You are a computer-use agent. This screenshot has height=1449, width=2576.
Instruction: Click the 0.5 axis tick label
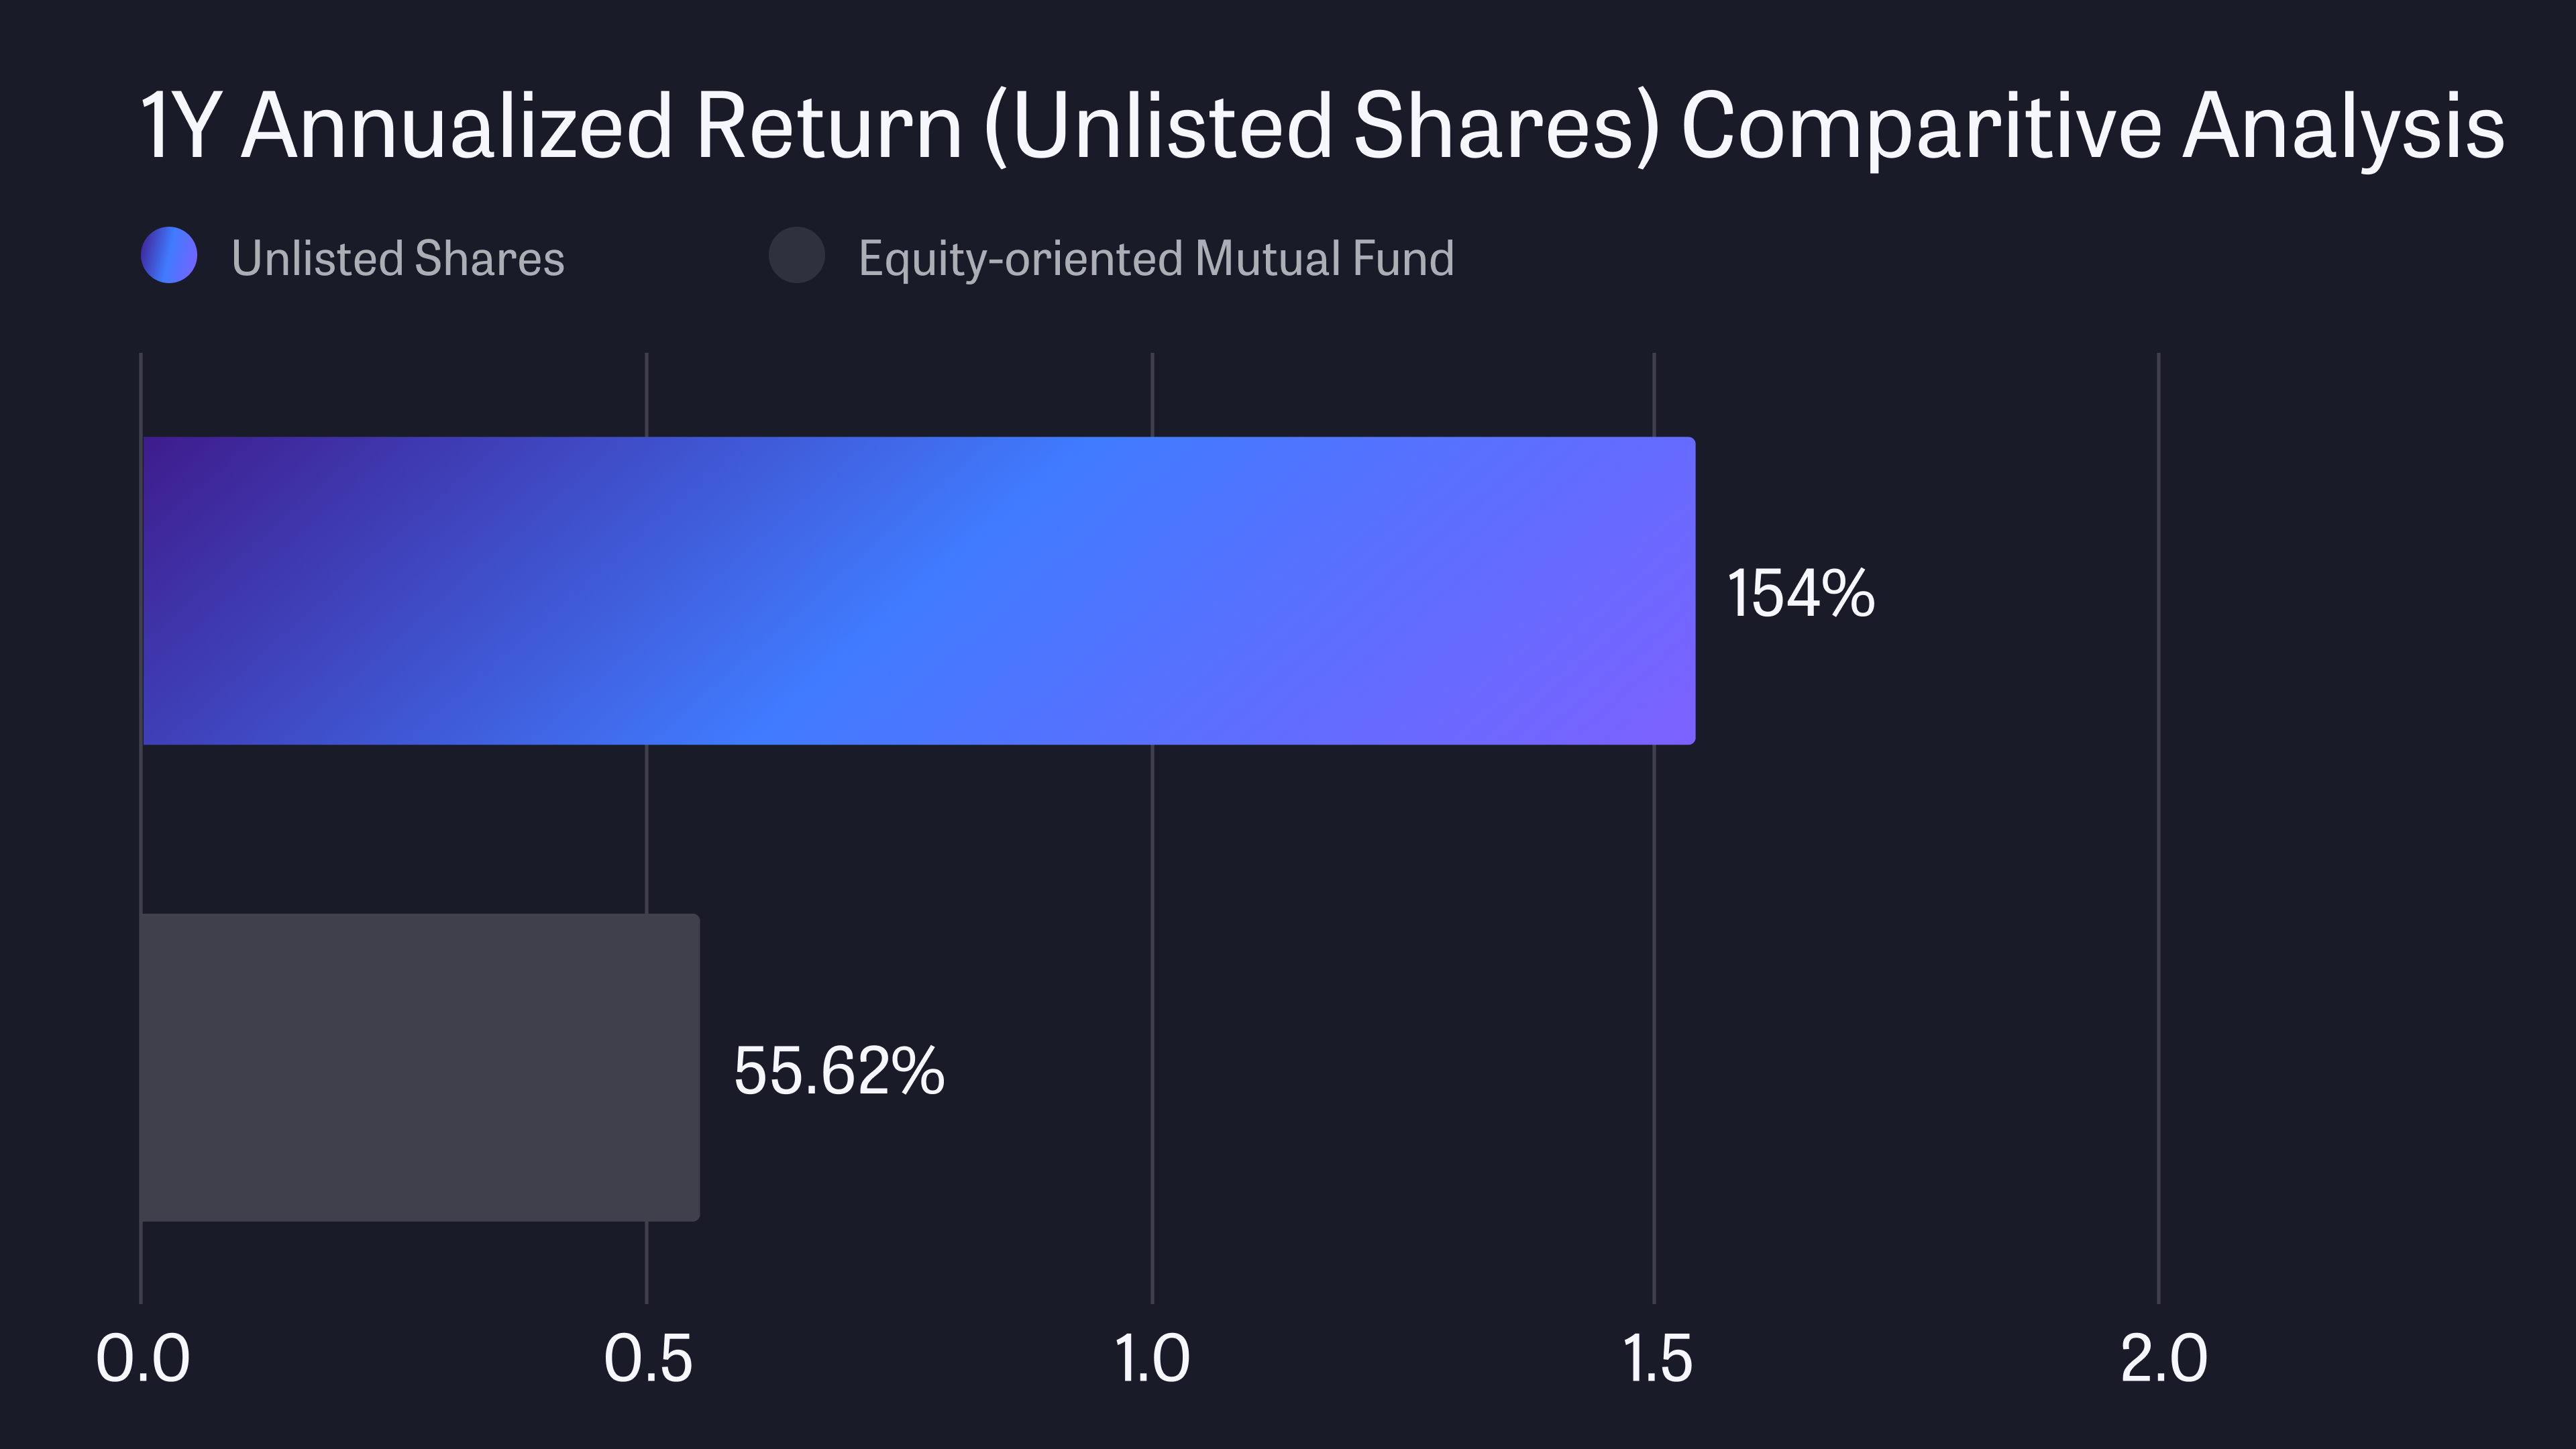point(648,1358)
